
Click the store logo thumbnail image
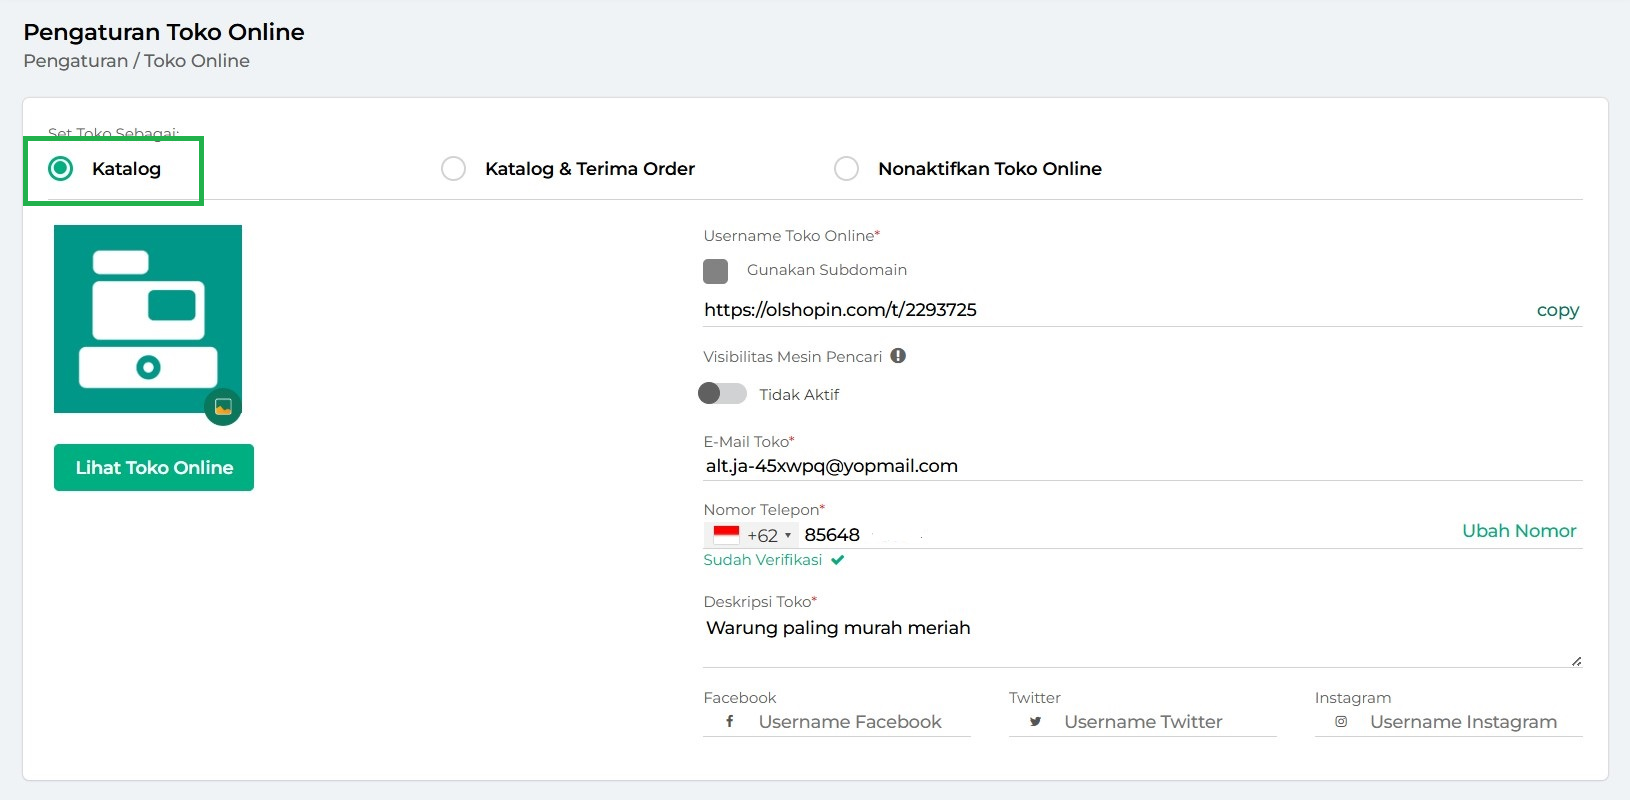(147, 318)
